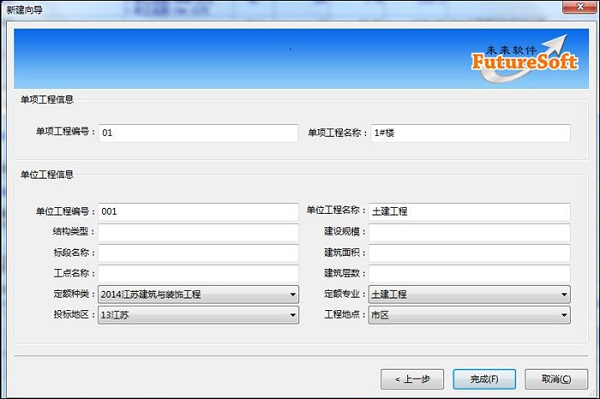The image size is (600, 399).
Task: Focus the 单位工程名称 field
Action: (469, 212)
